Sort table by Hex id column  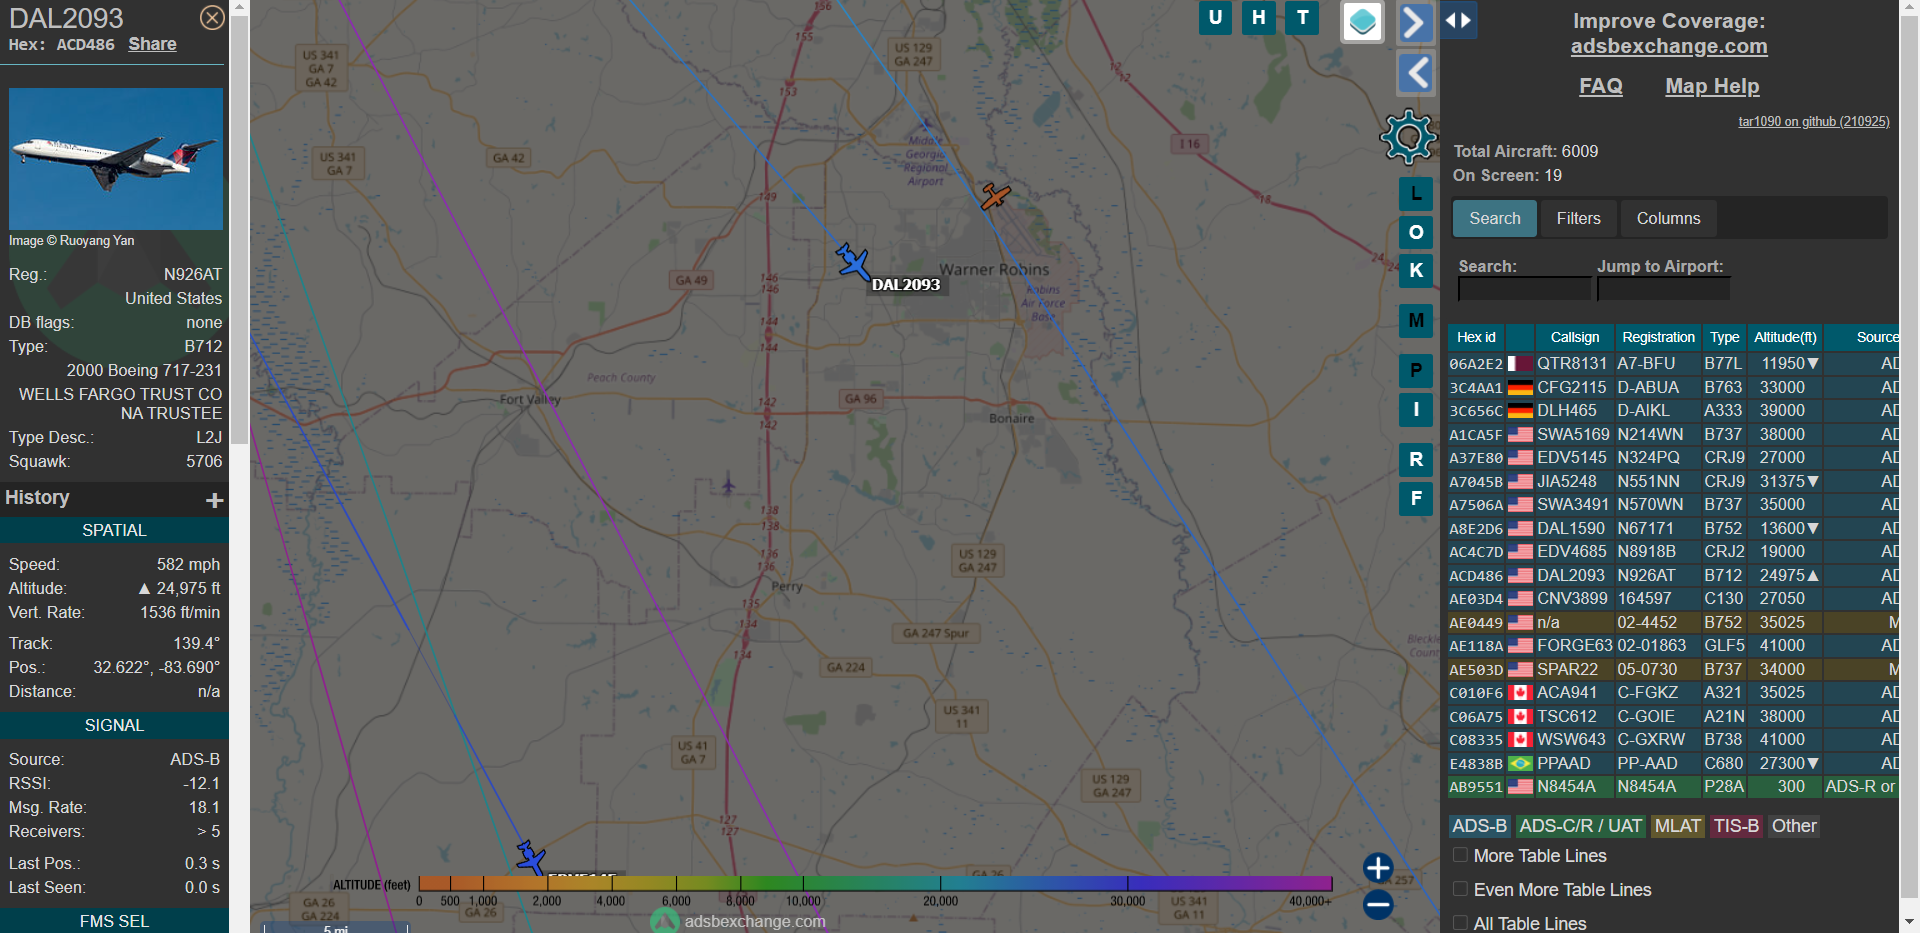(1476, 337)
